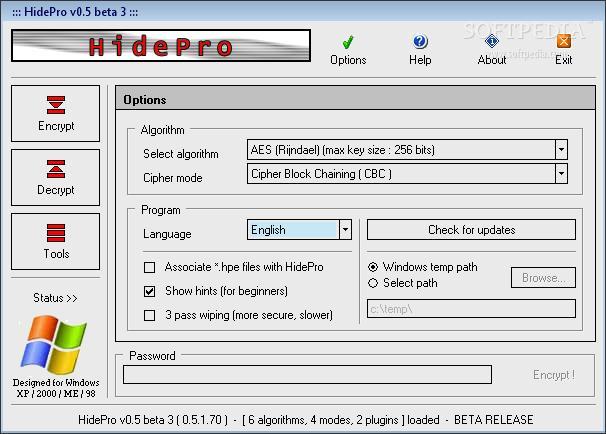Click Designed for Windows XP text
This screenshot has width=606, height=434.
[56, 388]
